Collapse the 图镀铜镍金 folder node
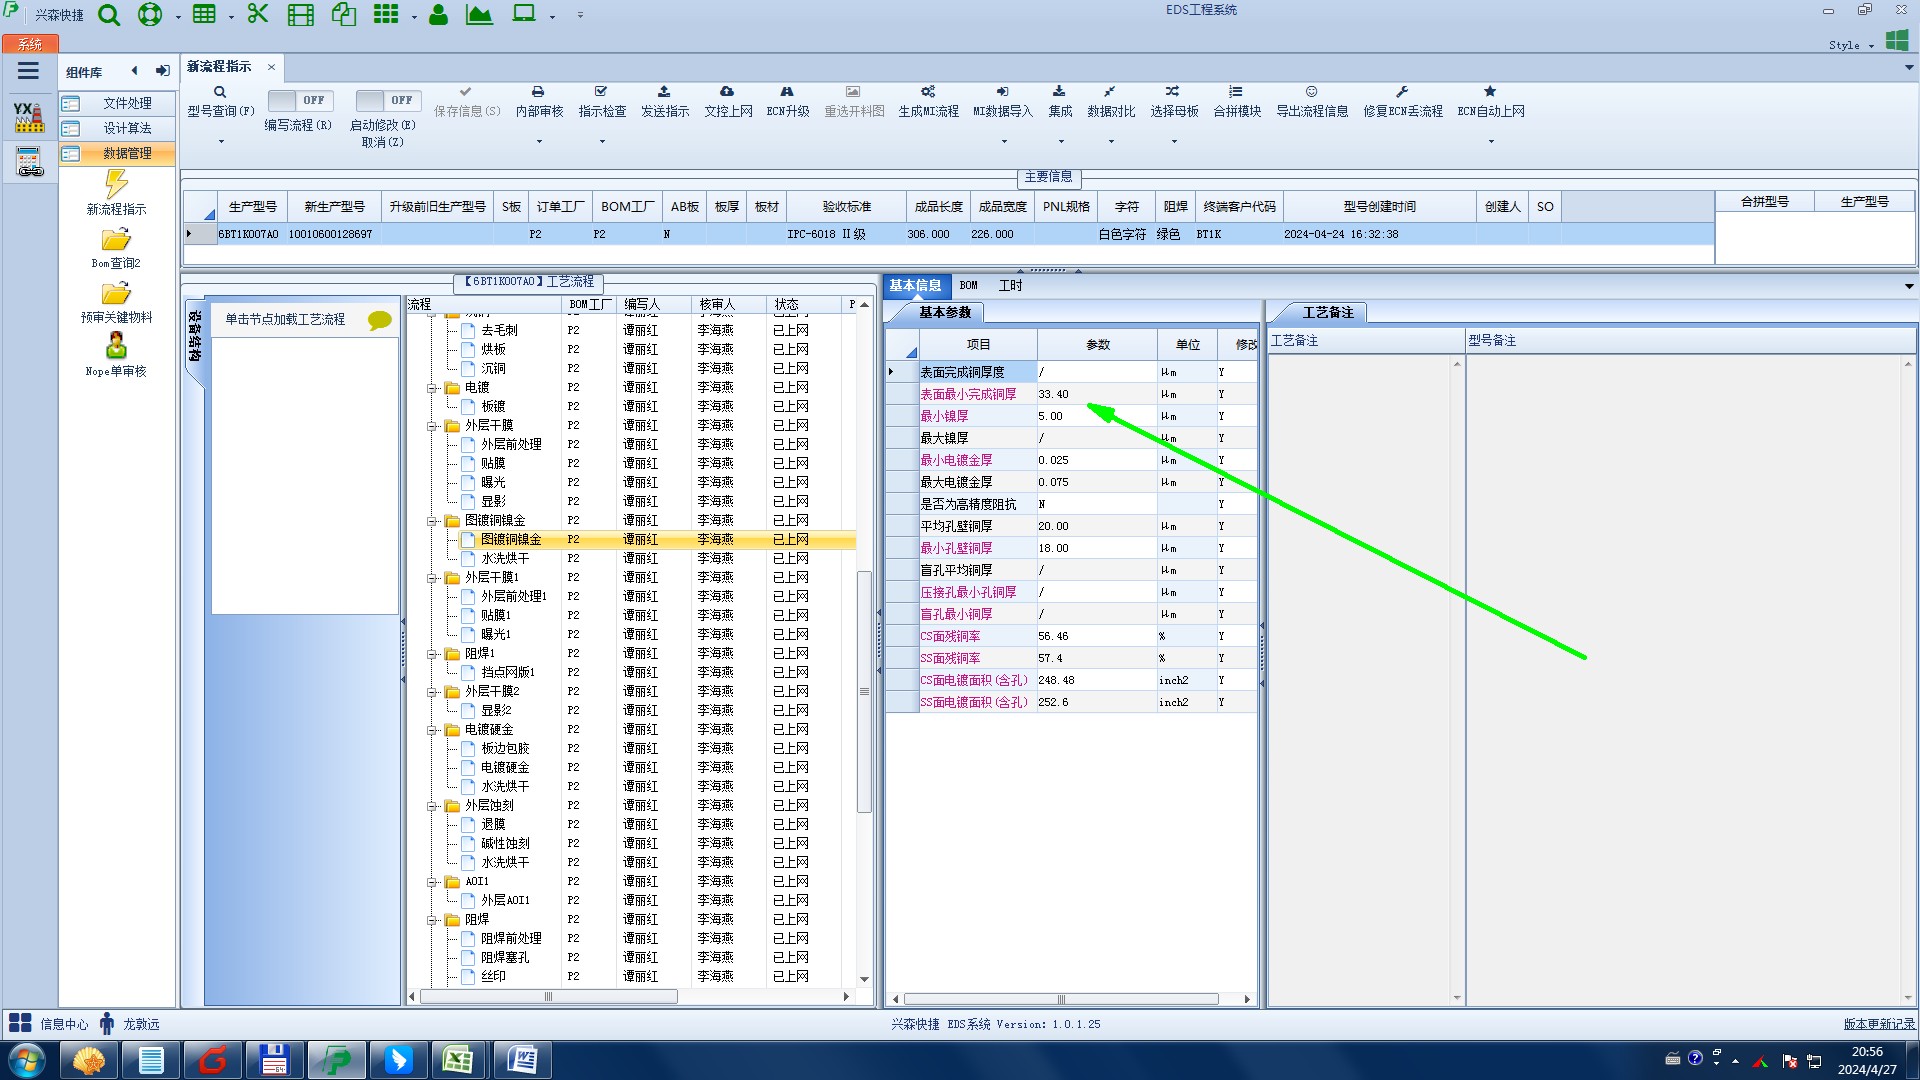 coord(433,521)
